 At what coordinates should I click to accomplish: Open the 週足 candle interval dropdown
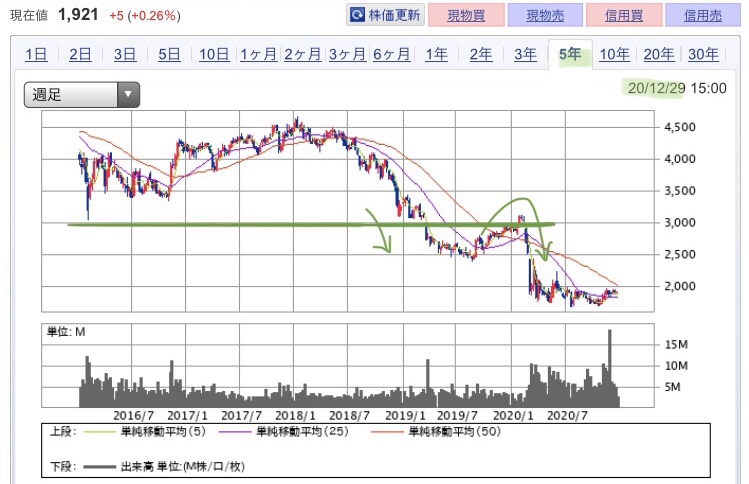pos(82,95)
